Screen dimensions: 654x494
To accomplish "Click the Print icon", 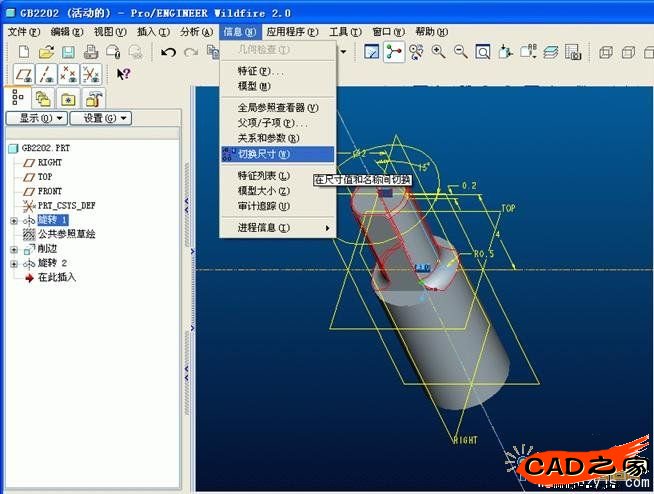I will point(91,52).
